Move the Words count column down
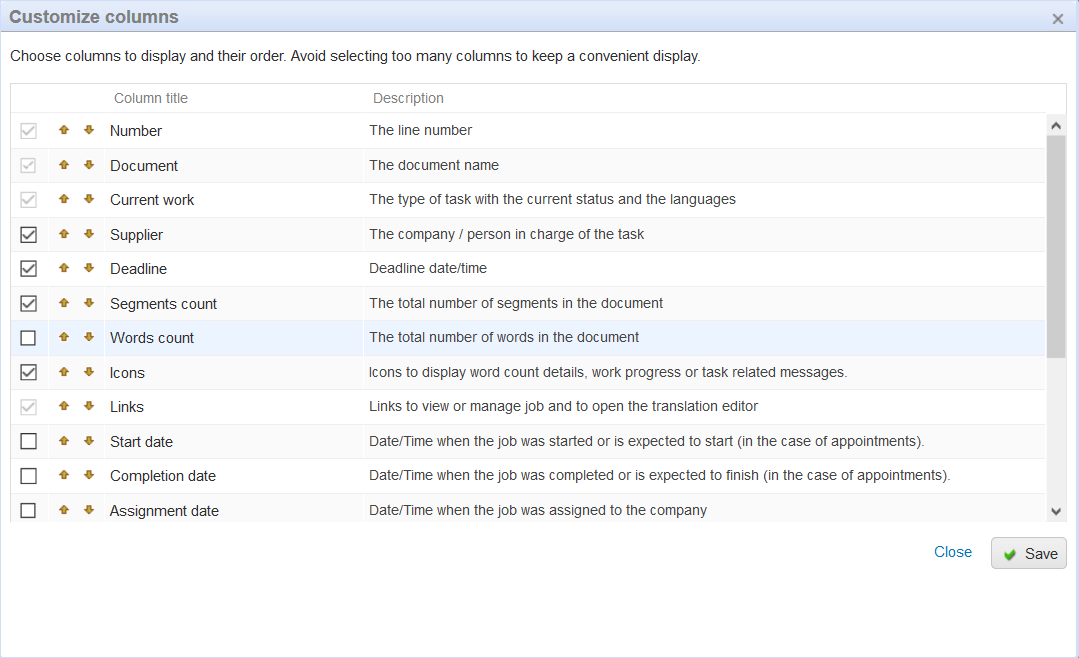This screenshot has width=1079, height=658. (x=89, y=337)
